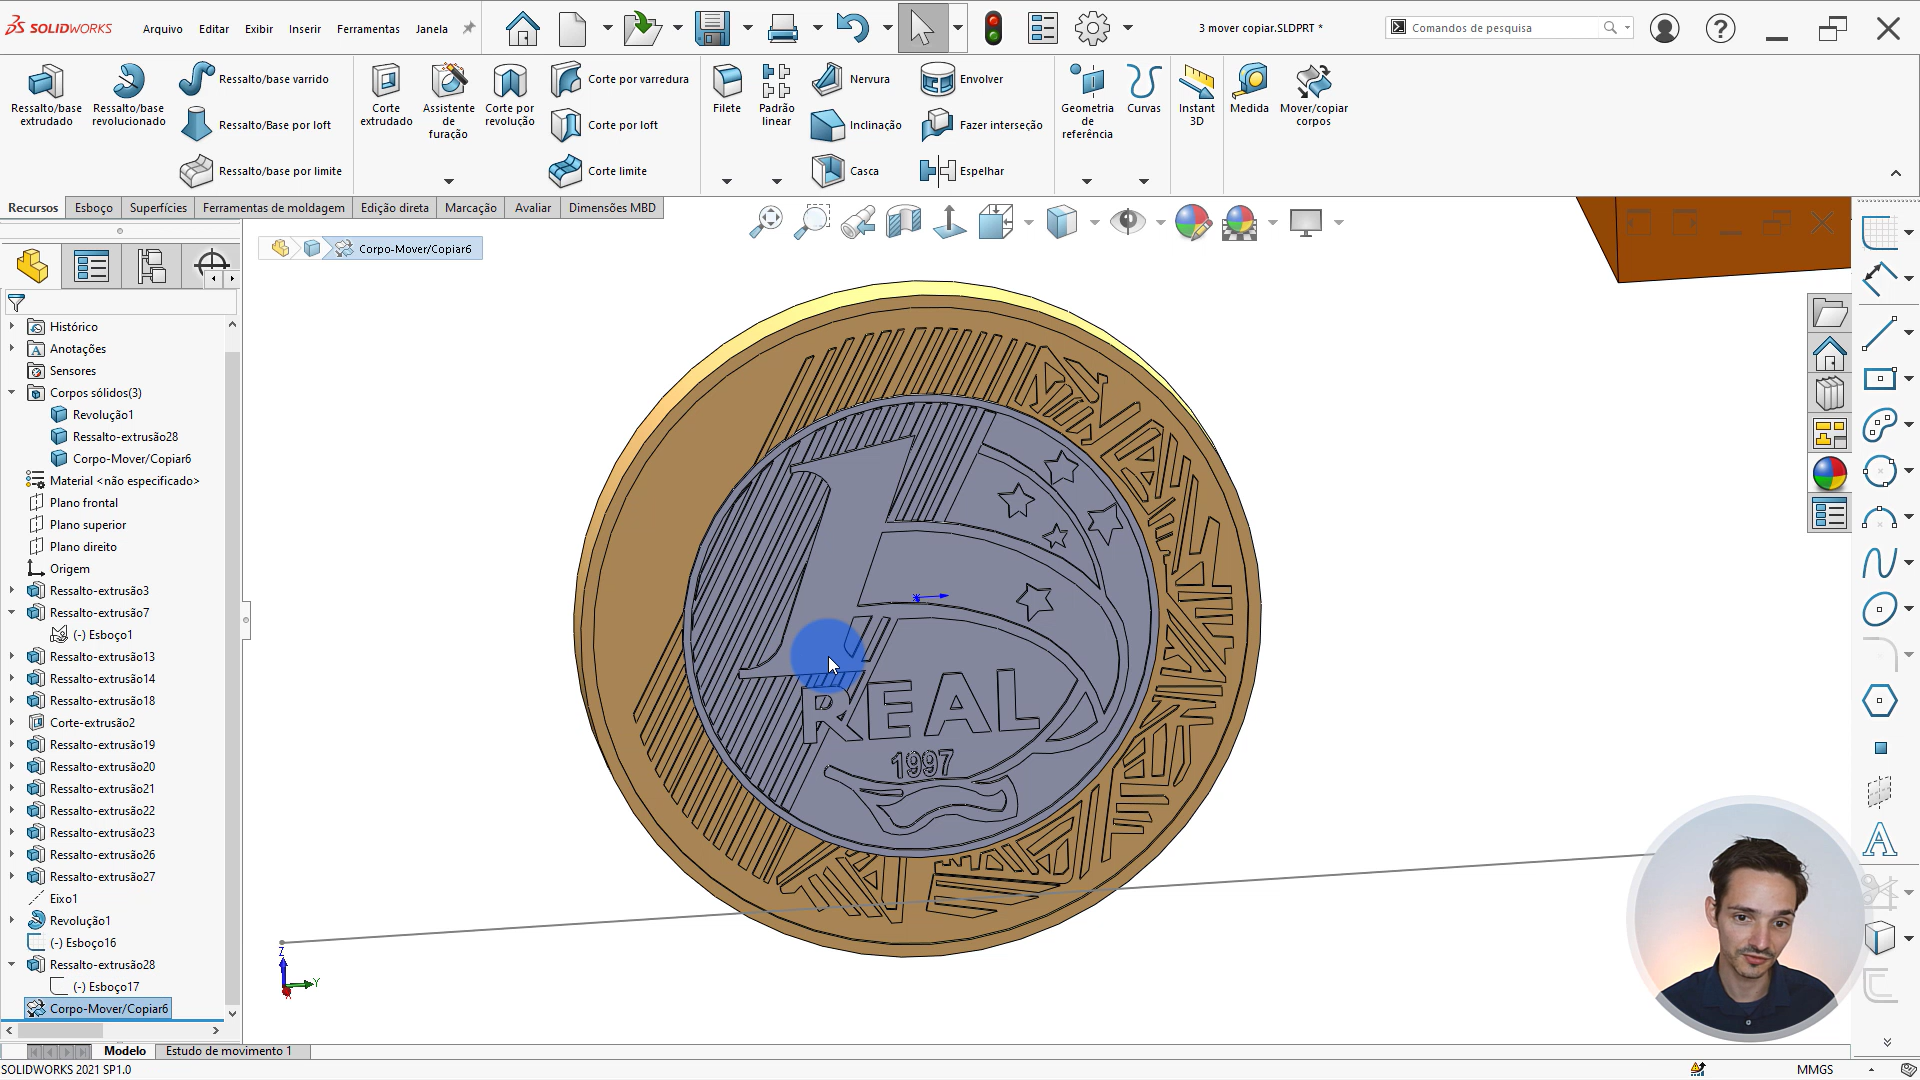This screenshot has width=1920, height=1080.
Task: Collapse the Corpos sólidos(3) folder
Action: tap(12, 392)
